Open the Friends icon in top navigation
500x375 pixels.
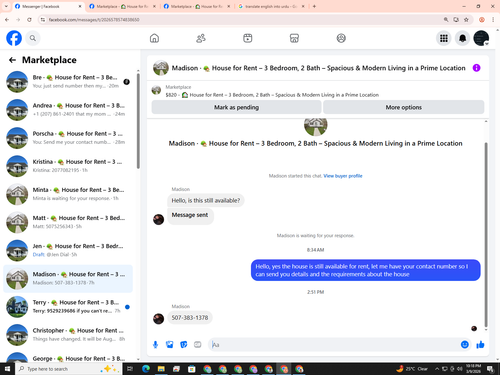coord(201,38)
